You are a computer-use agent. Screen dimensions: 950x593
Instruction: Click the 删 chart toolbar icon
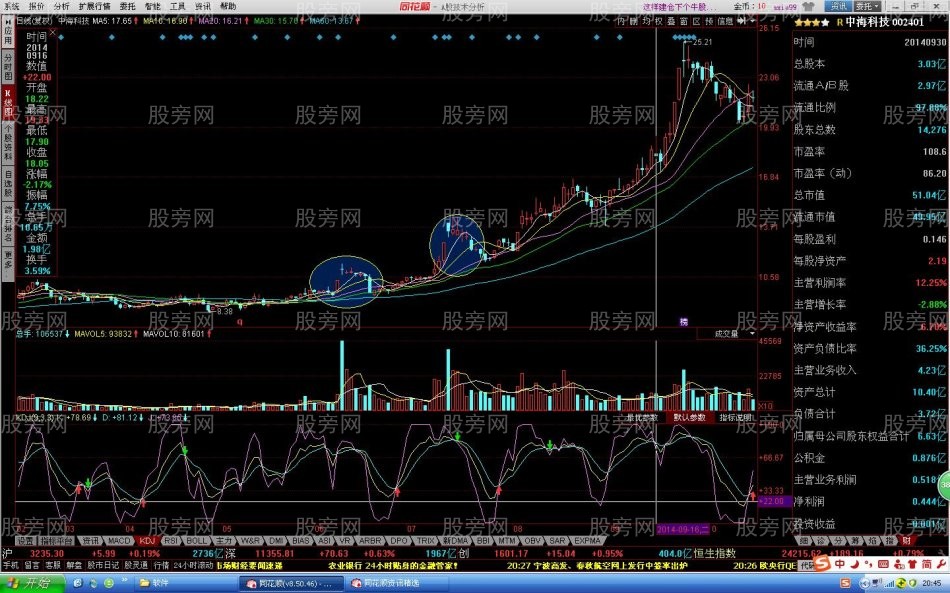coord(634,21)
